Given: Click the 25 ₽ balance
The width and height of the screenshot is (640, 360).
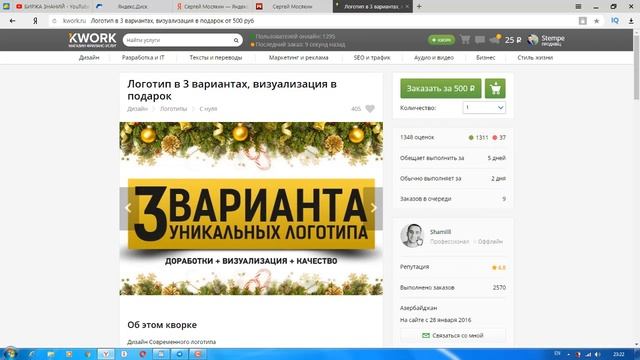Looking at the screenshot, I should 513,40.
